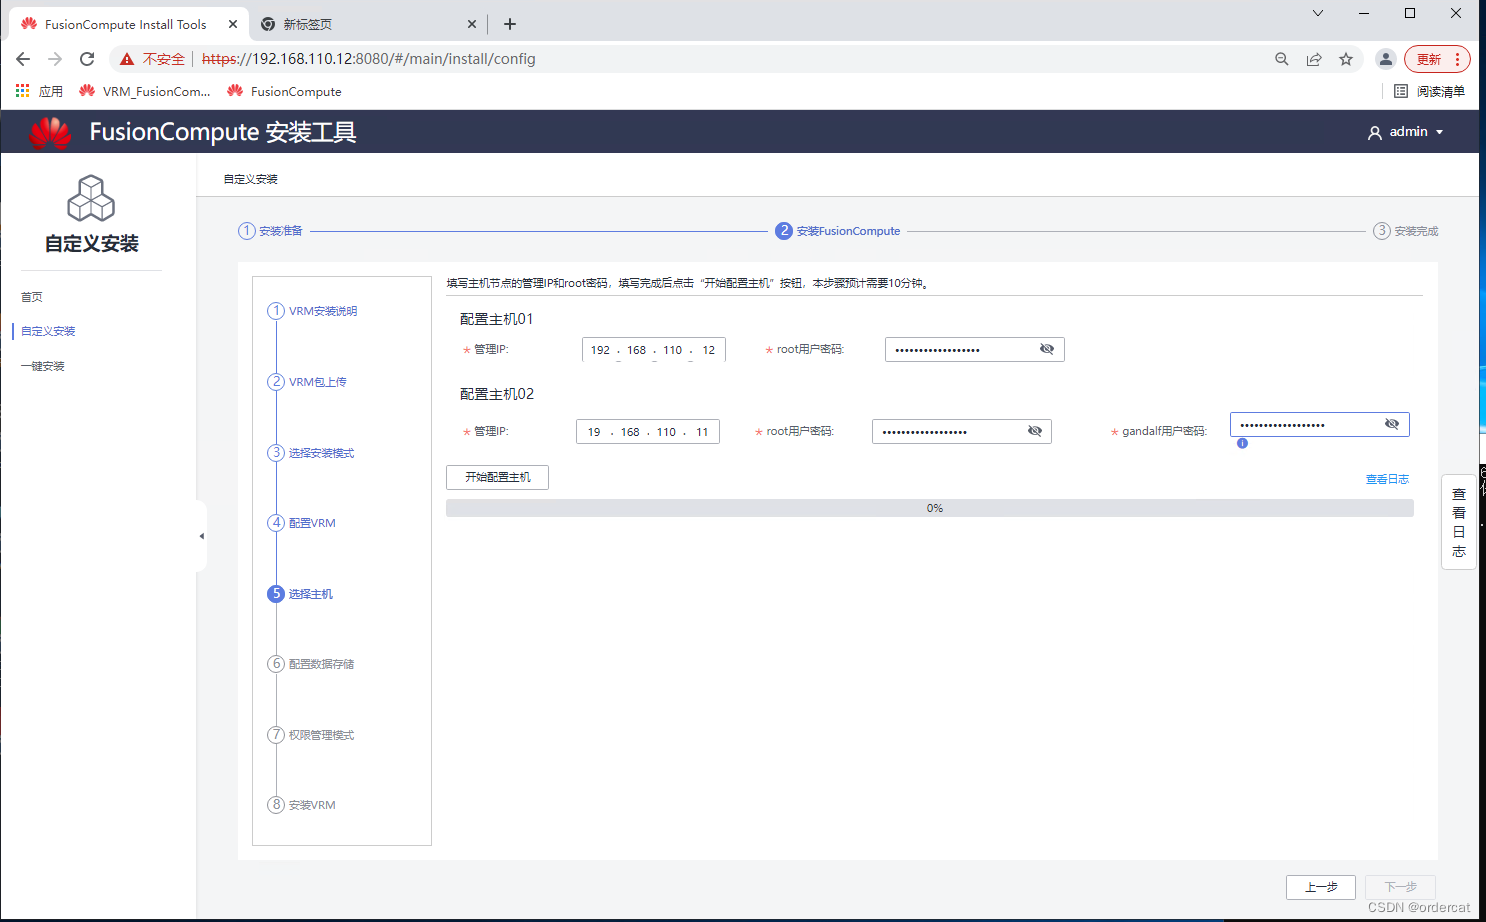The height and width of the screenshot is (922, 1486).
Task: Go back in browser history
Action: point(23,59)
